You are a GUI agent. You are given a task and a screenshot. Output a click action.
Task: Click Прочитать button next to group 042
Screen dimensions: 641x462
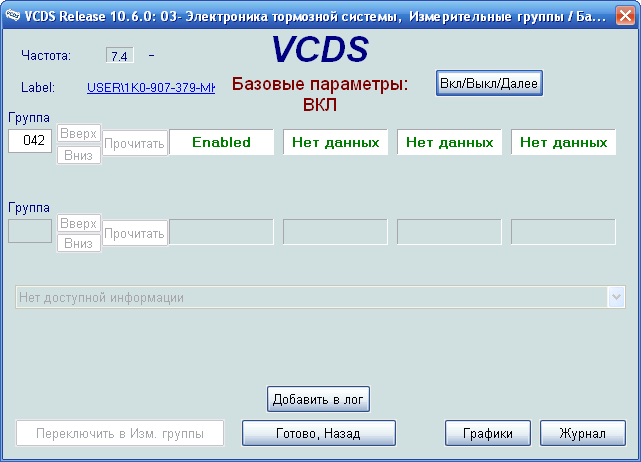(x=134, y=143)
